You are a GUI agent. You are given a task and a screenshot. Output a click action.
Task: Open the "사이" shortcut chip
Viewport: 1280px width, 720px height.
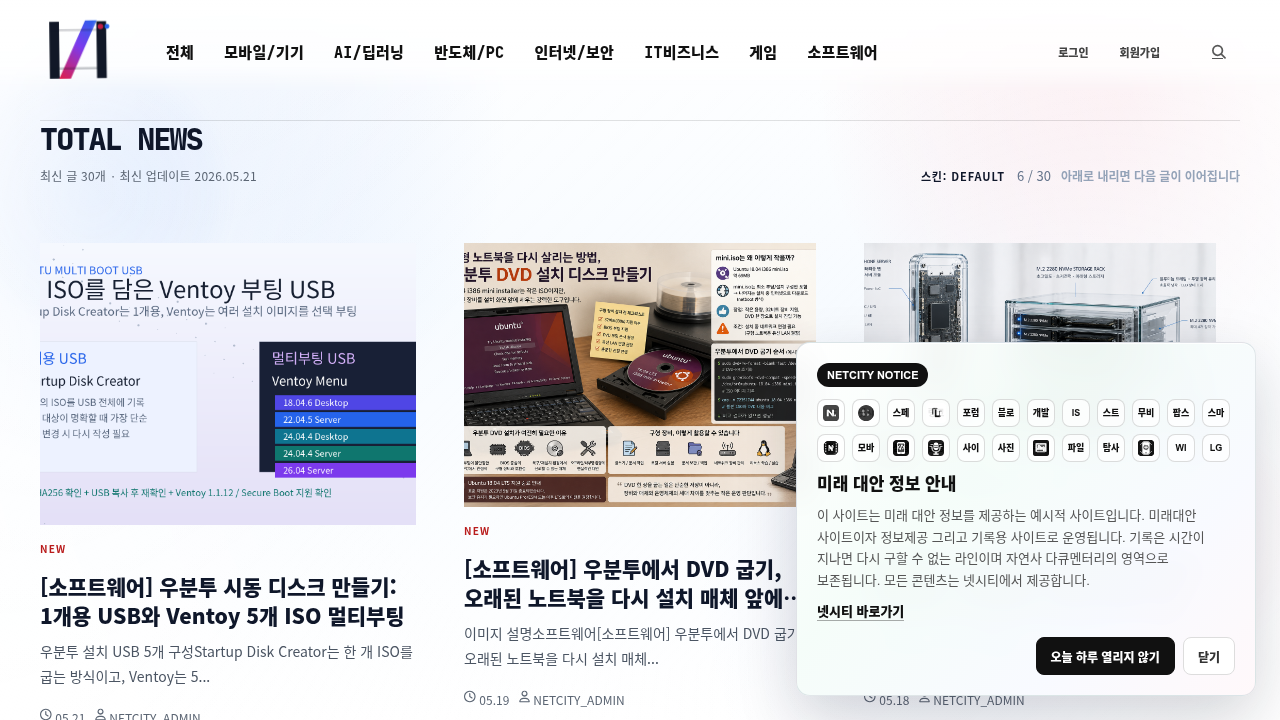971,448
